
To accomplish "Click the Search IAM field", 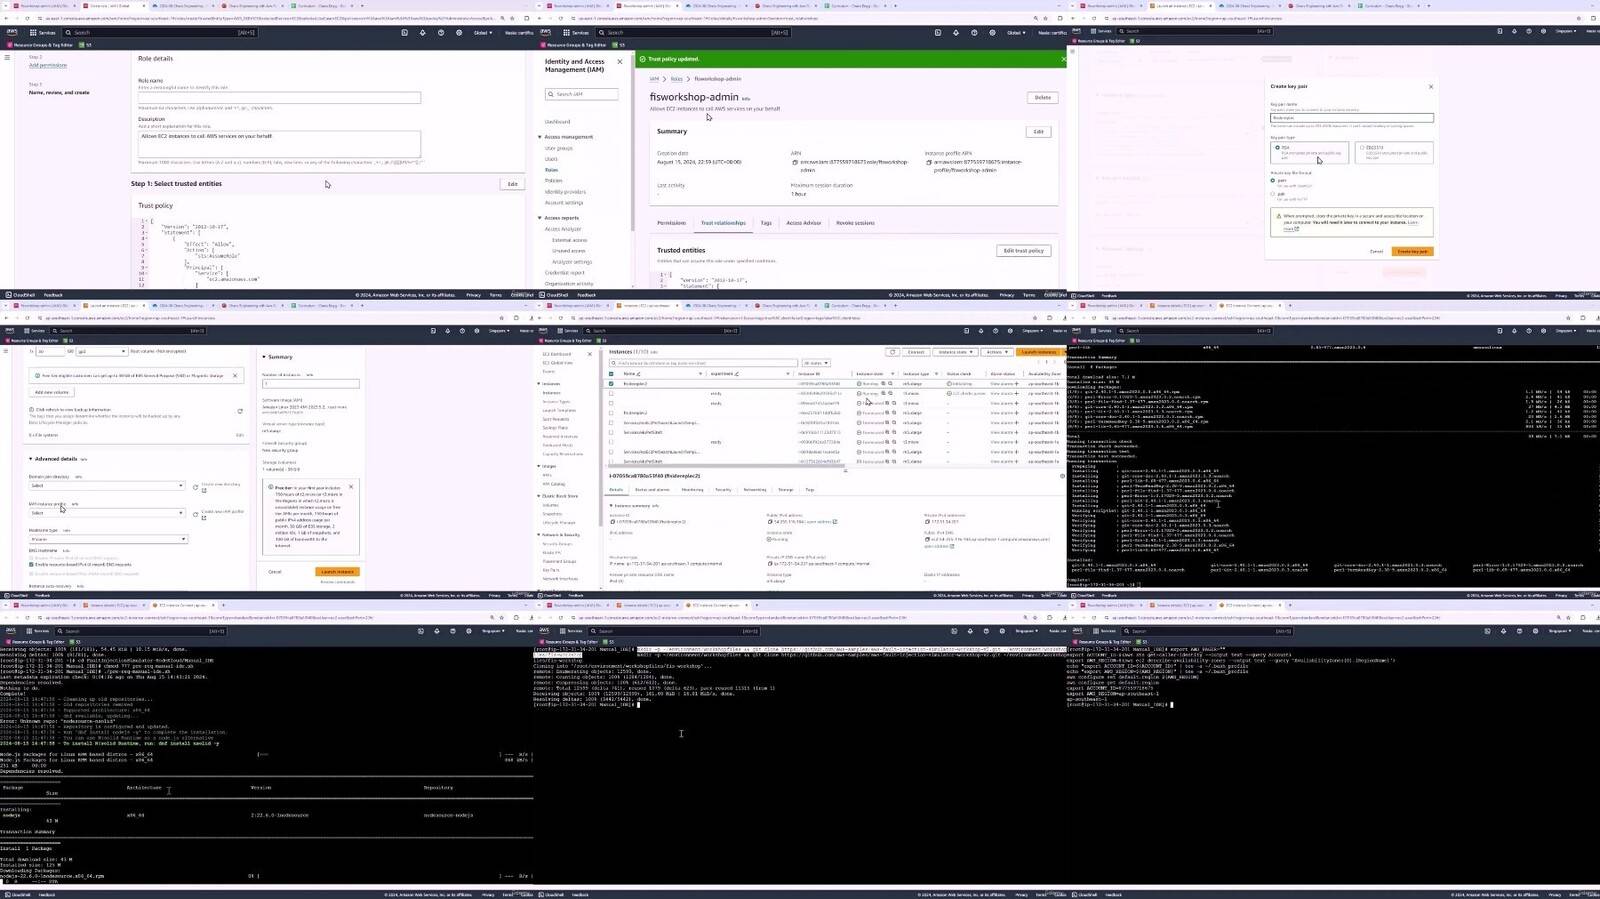I will (x=582, y=94).
